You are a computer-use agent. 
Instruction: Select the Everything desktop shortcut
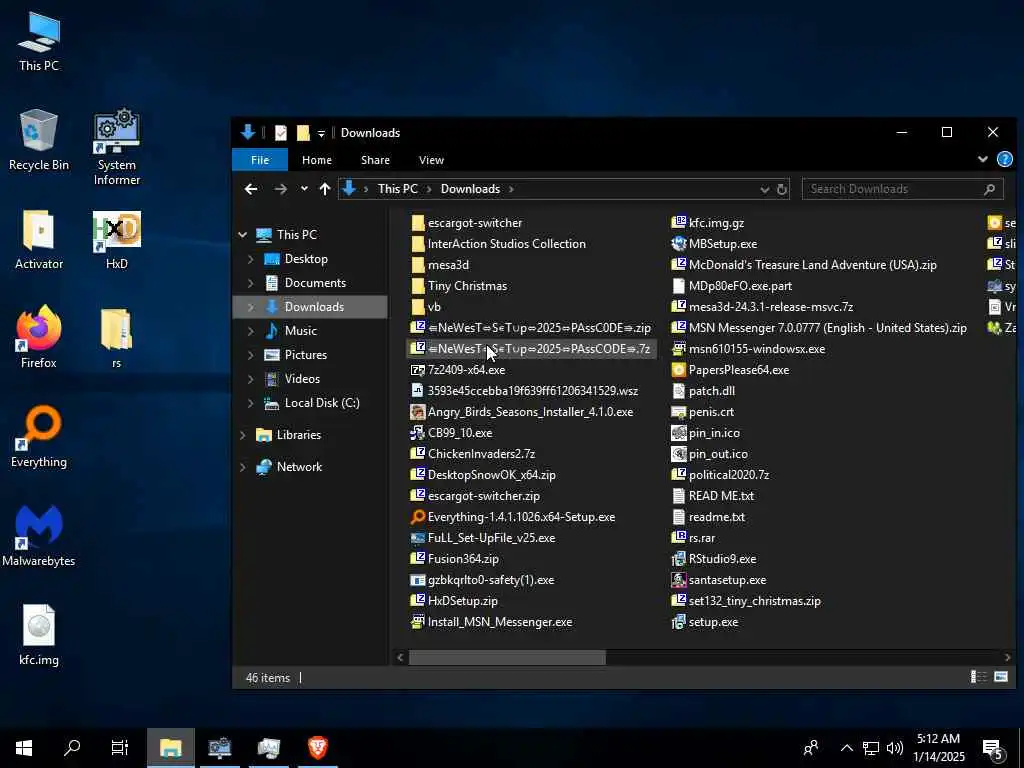pos(39,436)
